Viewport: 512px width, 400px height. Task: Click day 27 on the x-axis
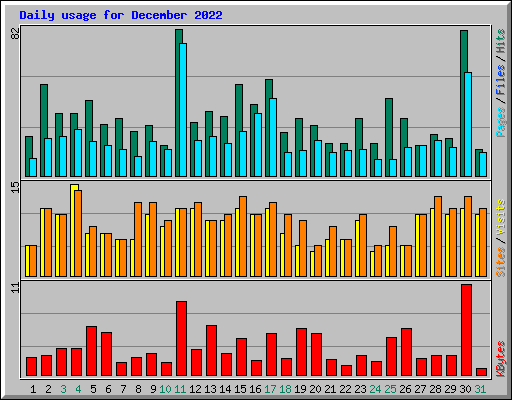tap(420, 389)
